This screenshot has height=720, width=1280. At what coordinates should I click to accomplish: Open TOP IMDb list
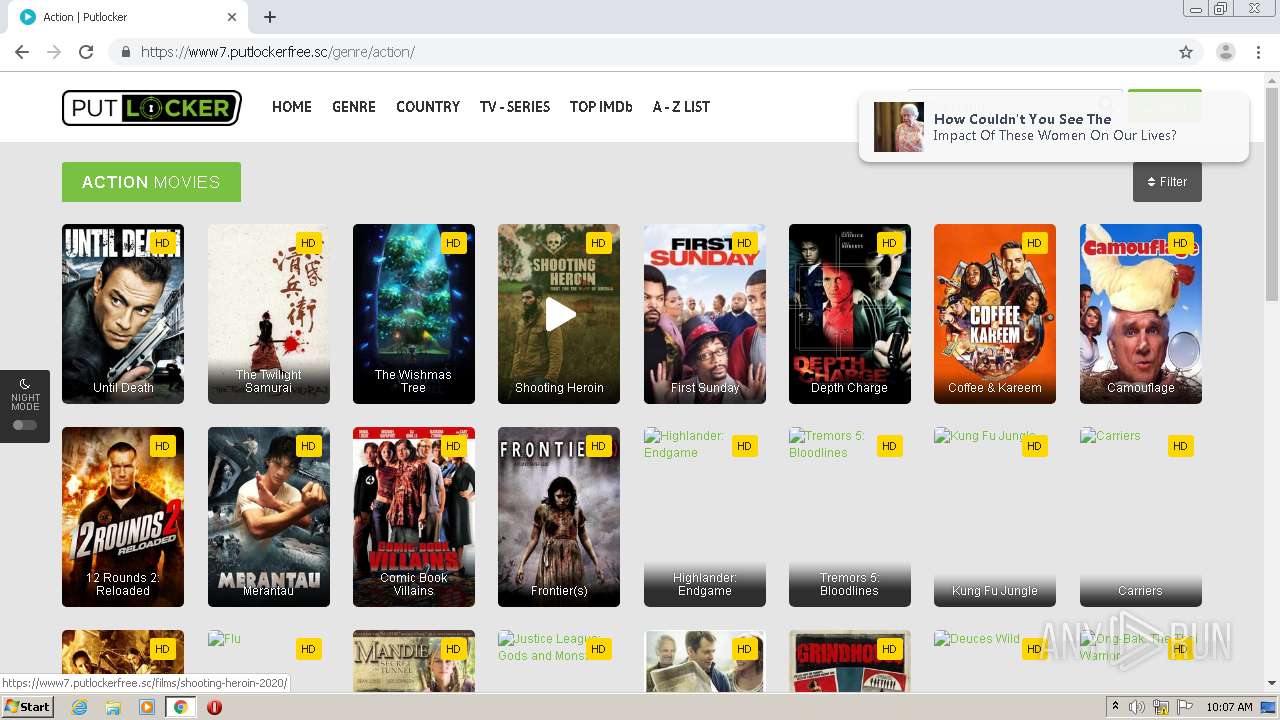tap(601, 107)
